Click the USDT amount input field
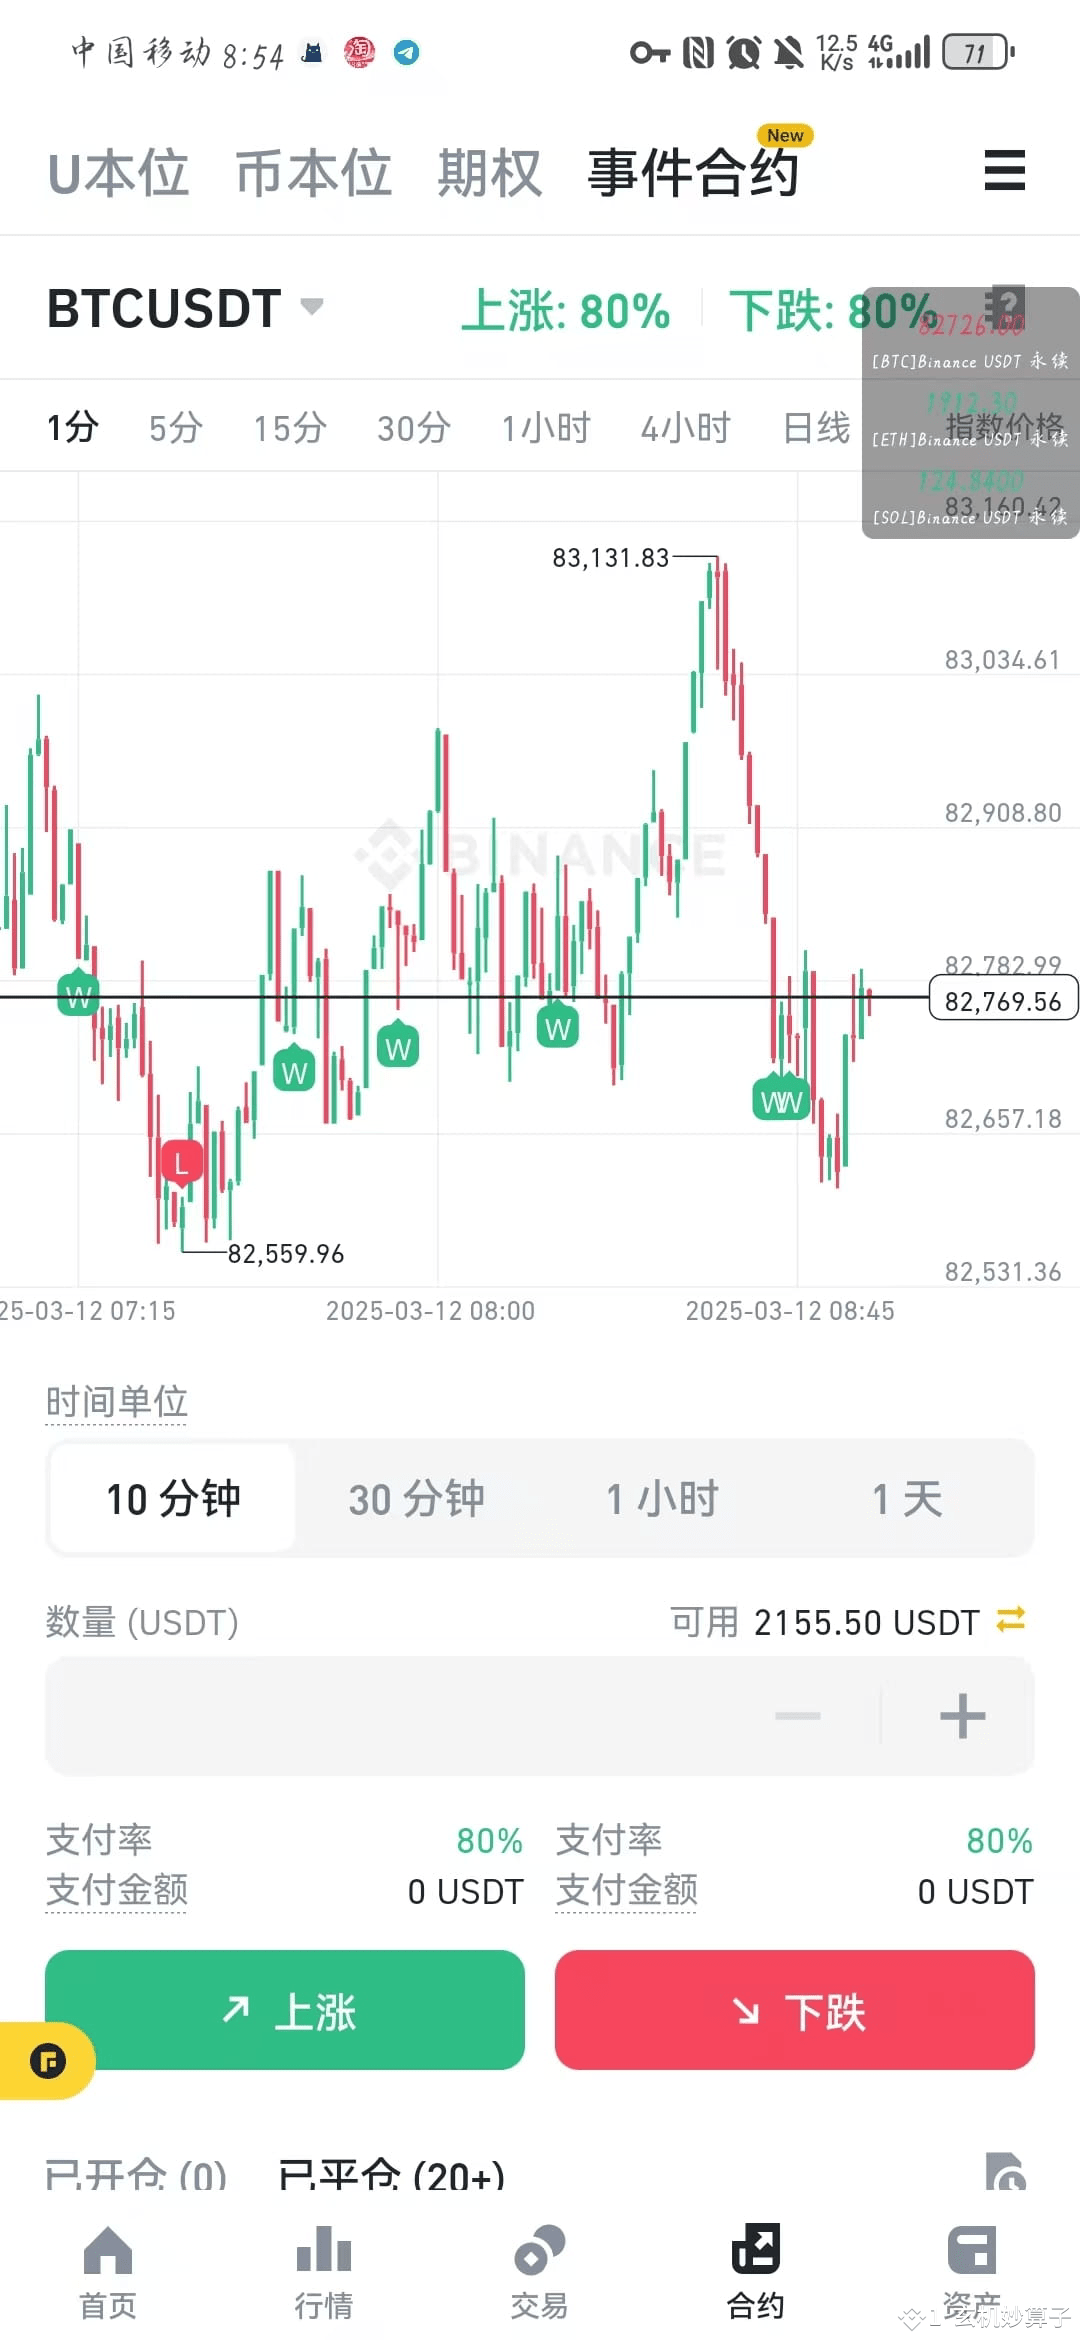1080x2340 pixels. pos(400,1716)
